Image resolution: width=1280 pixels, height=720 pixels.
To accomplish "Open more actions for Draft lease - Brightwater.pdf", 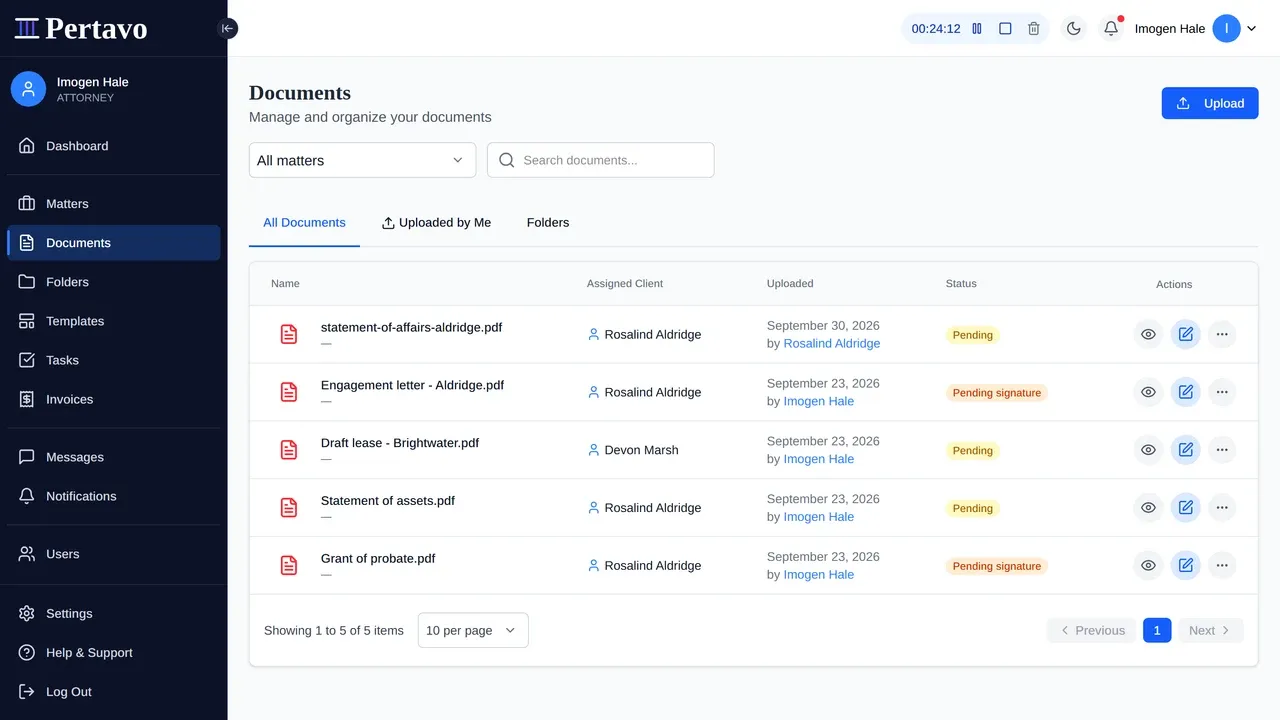I will pyautogui.click(x=1222, y=450).
